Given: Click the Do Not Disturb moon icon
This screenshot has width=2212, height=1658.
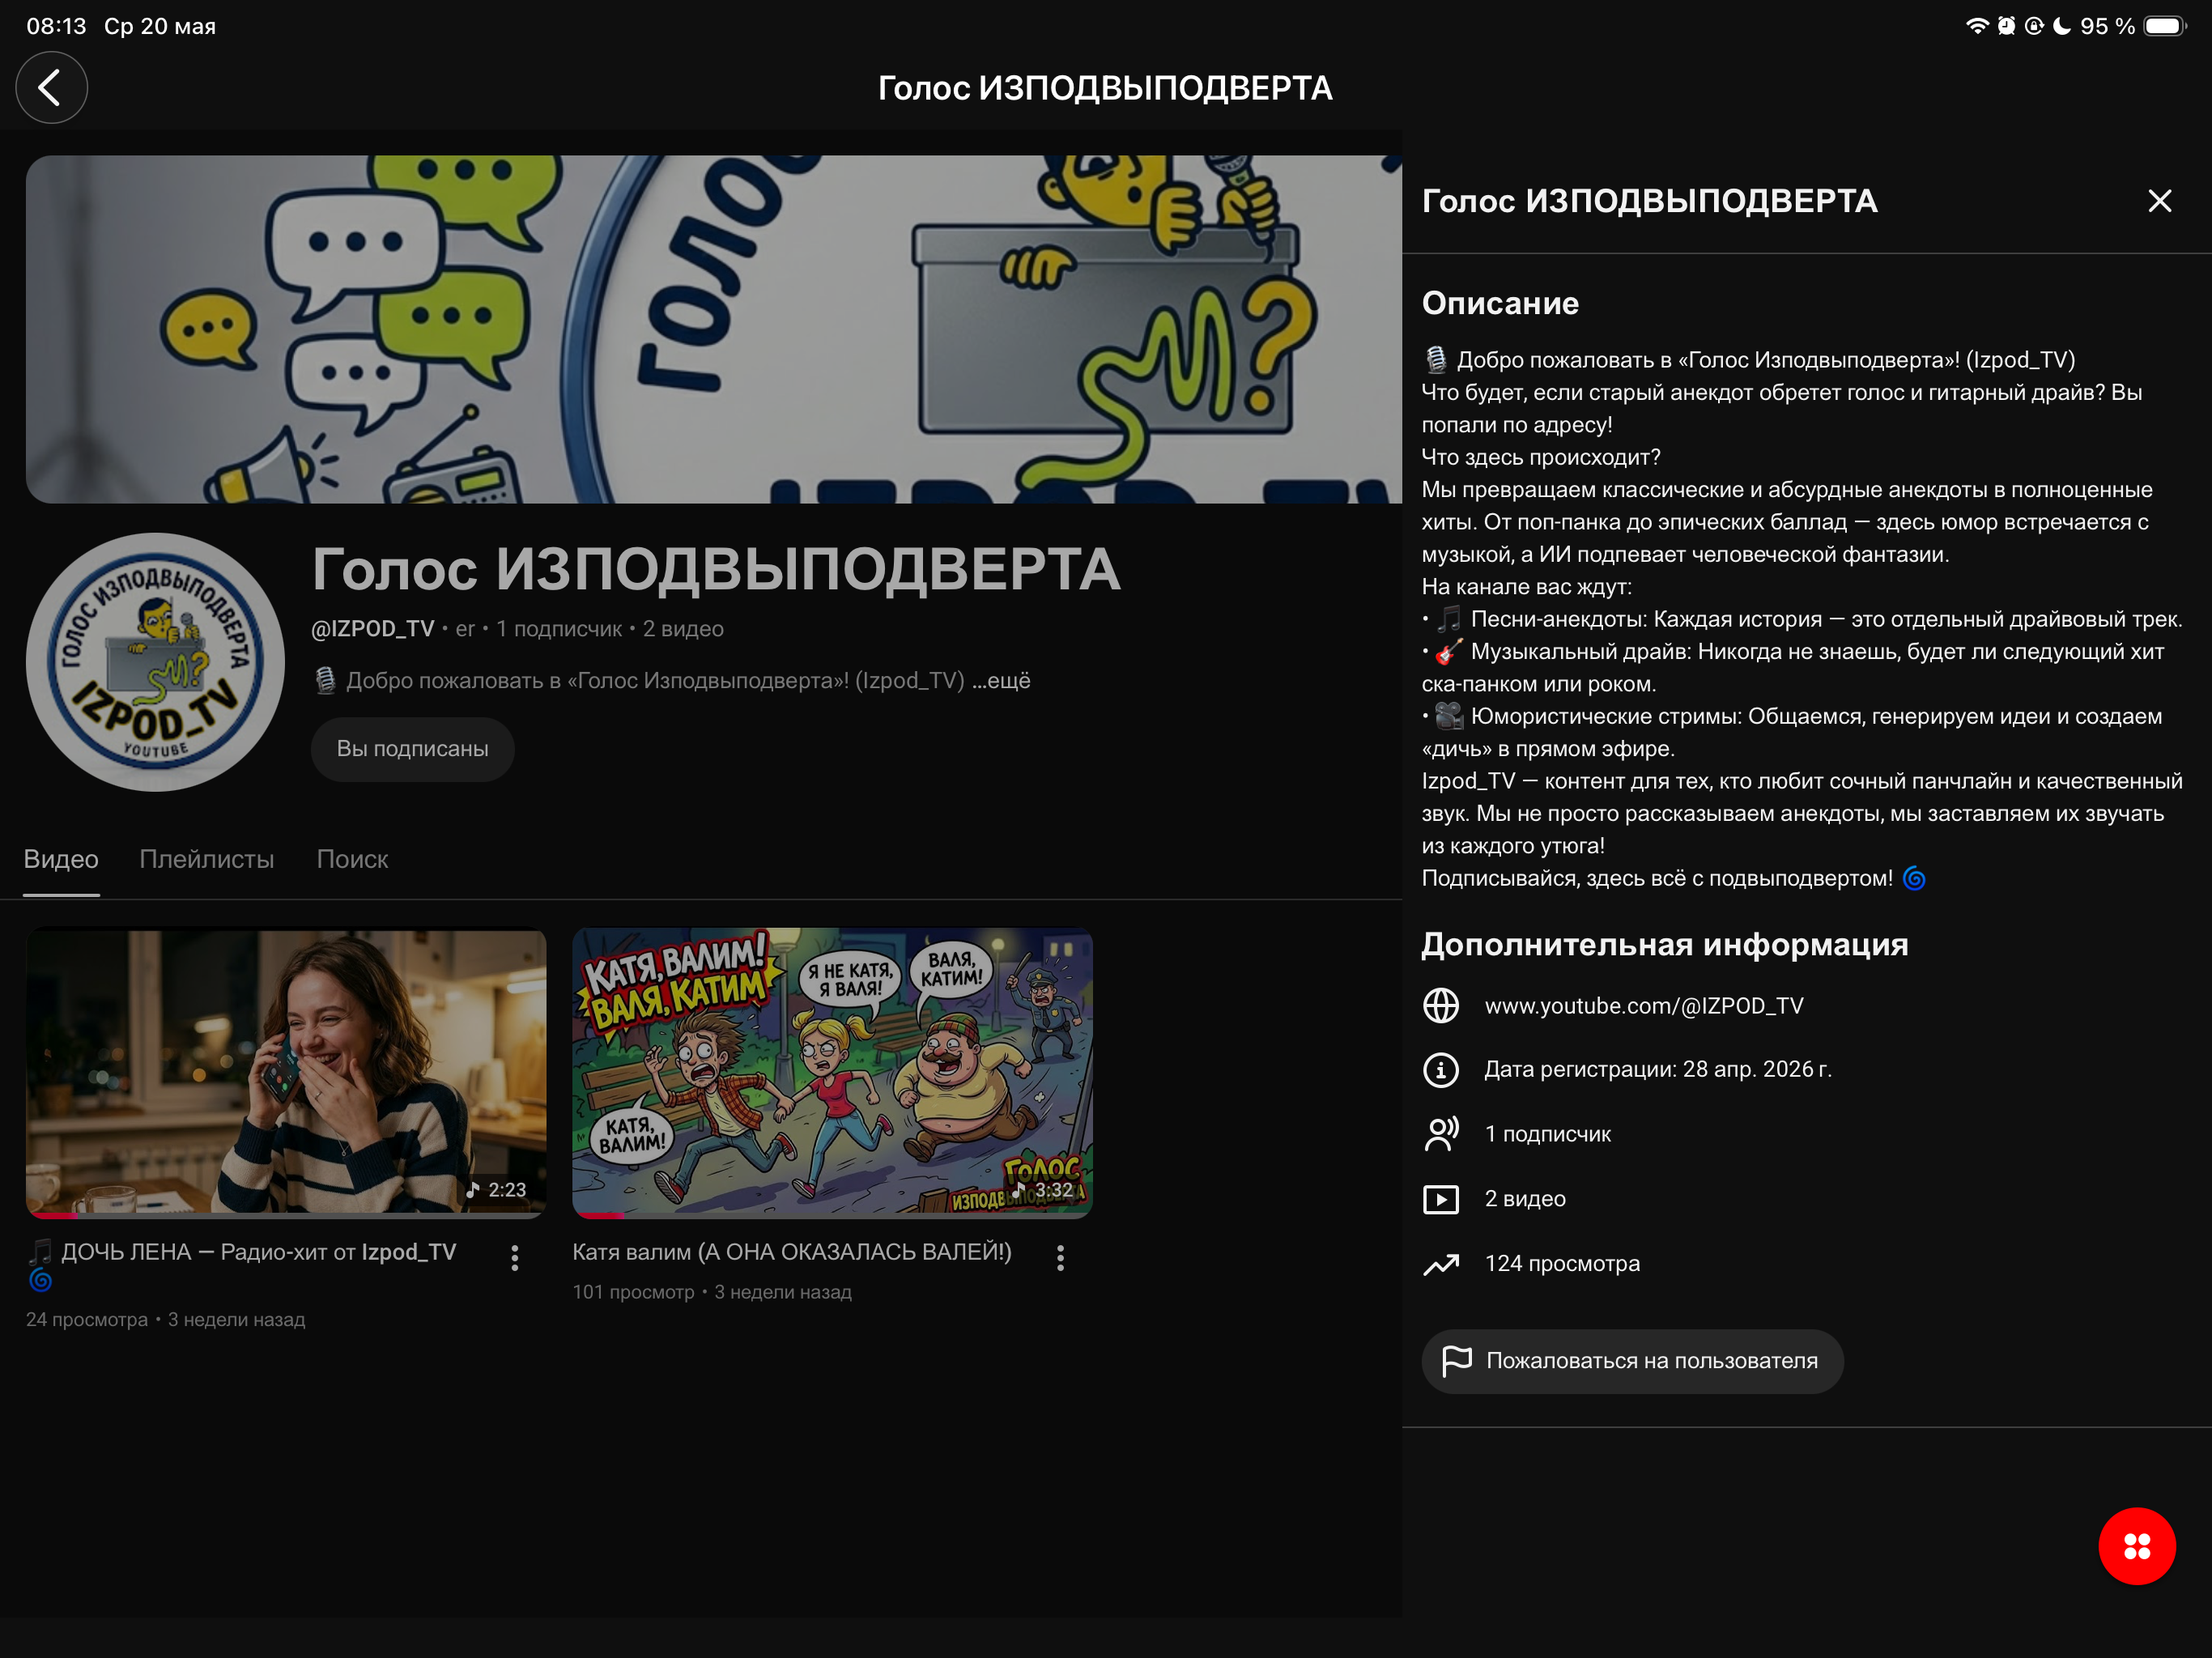Looking at the screenshot, I should pyautogui.click(x=2062, y=26).
